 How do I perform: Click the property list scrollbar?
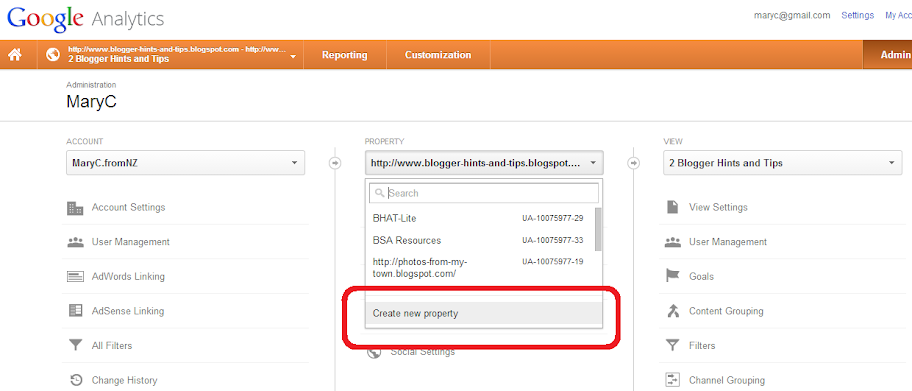pos(599,229)
